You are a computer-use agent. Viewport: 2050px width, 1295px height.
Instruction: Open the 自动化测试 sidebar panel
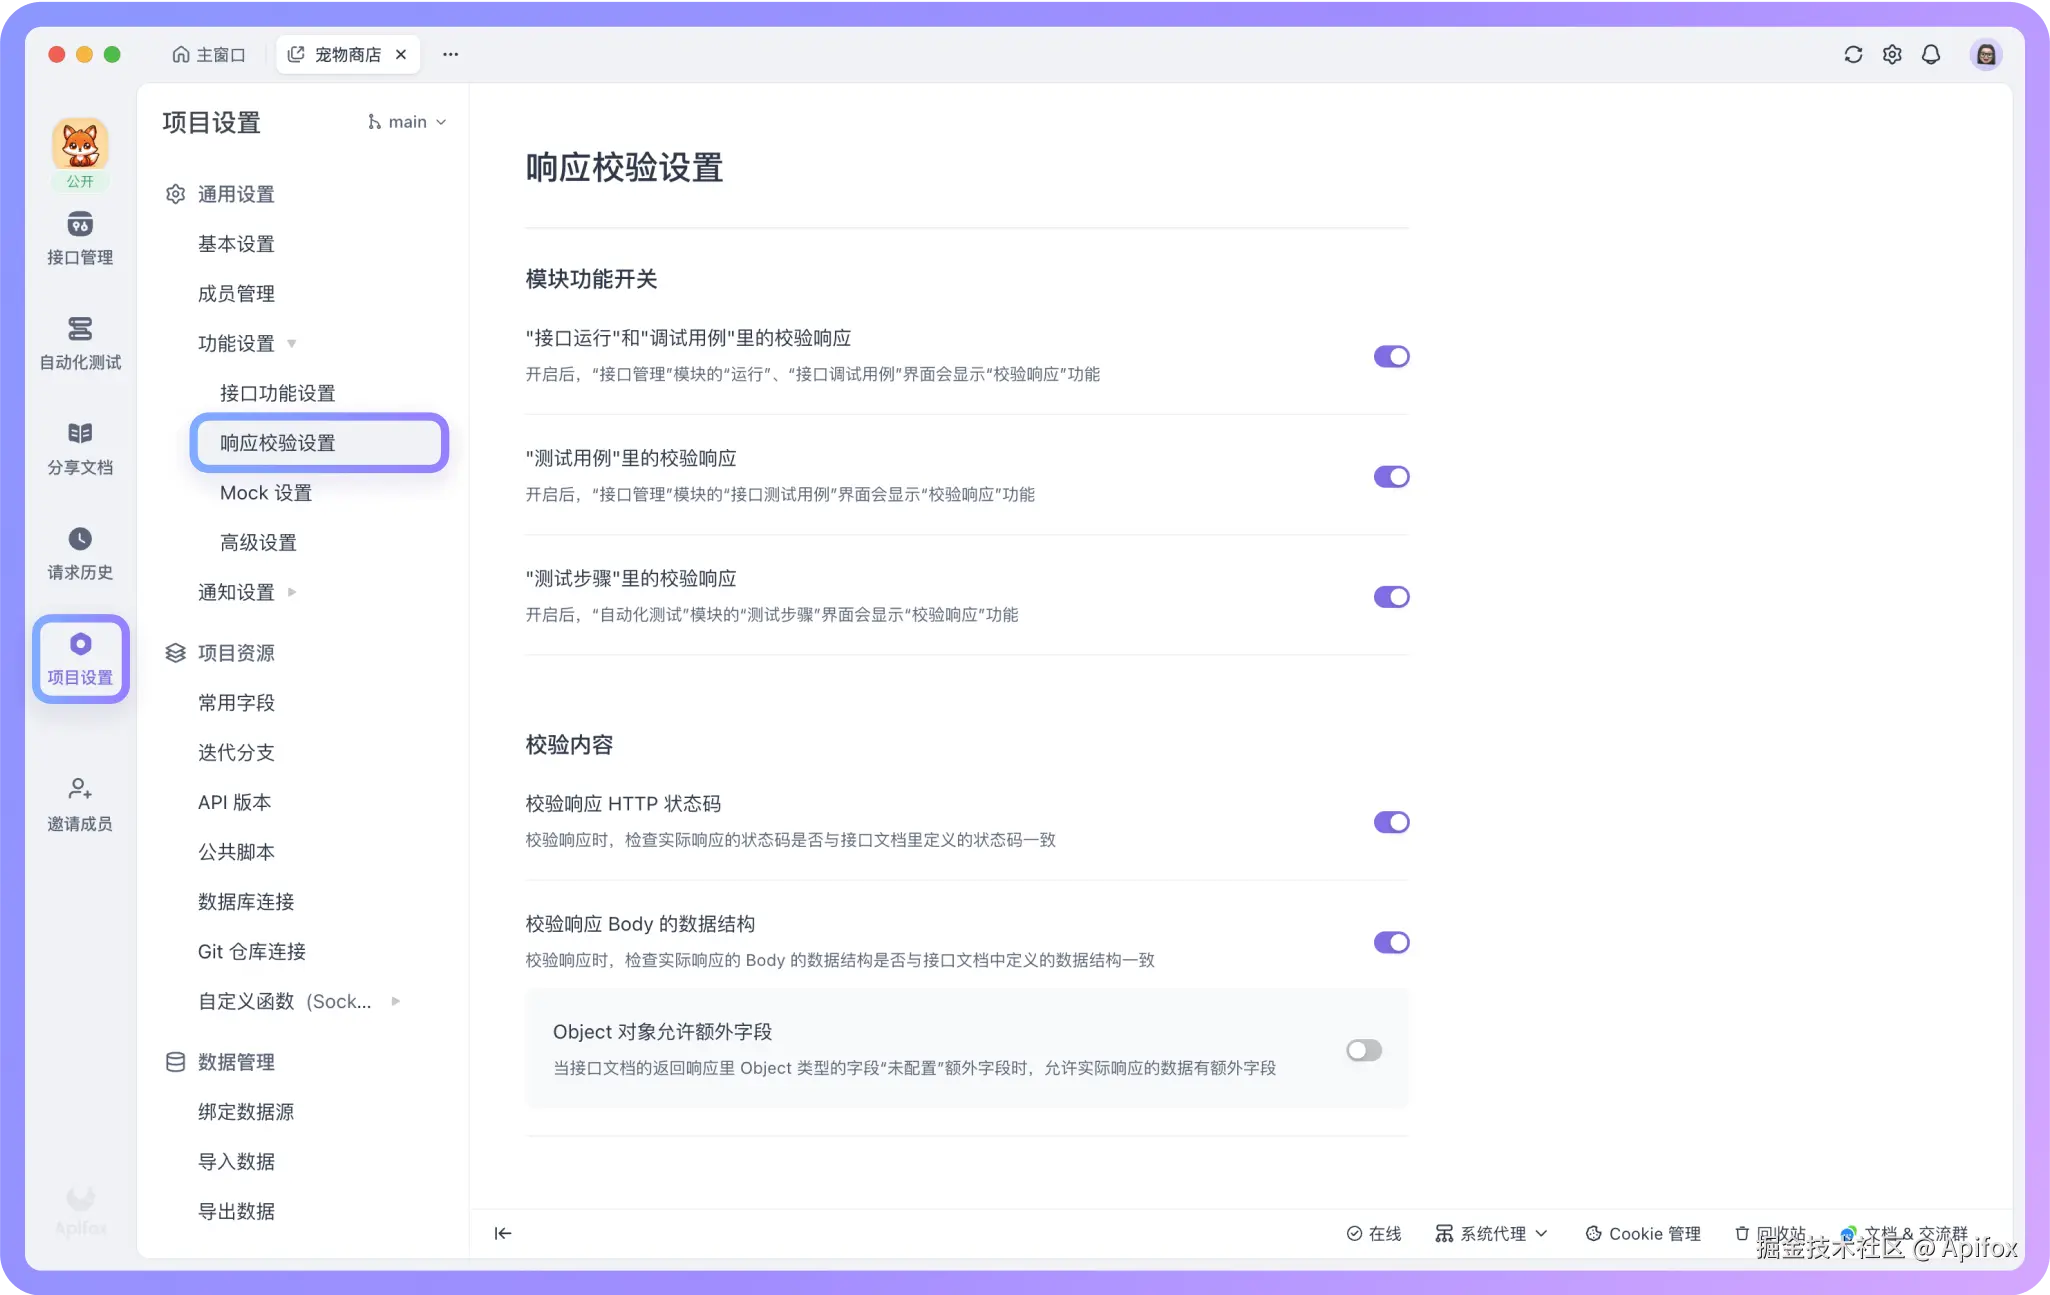pos(80,345)
